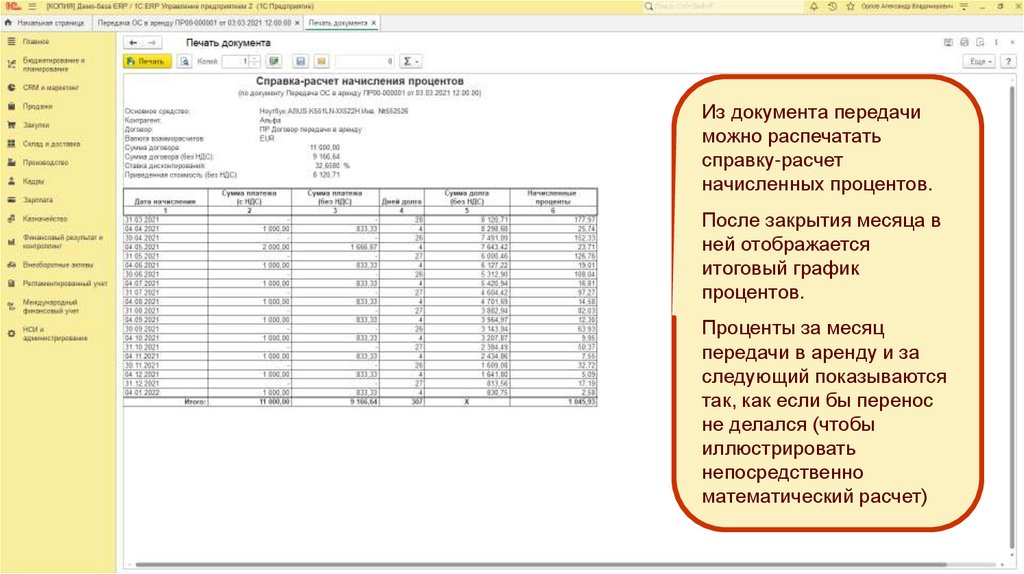Open the 1C main menu hamburger icon
This screenshot has width=1024, height=574.
click(x=31, y=6)
